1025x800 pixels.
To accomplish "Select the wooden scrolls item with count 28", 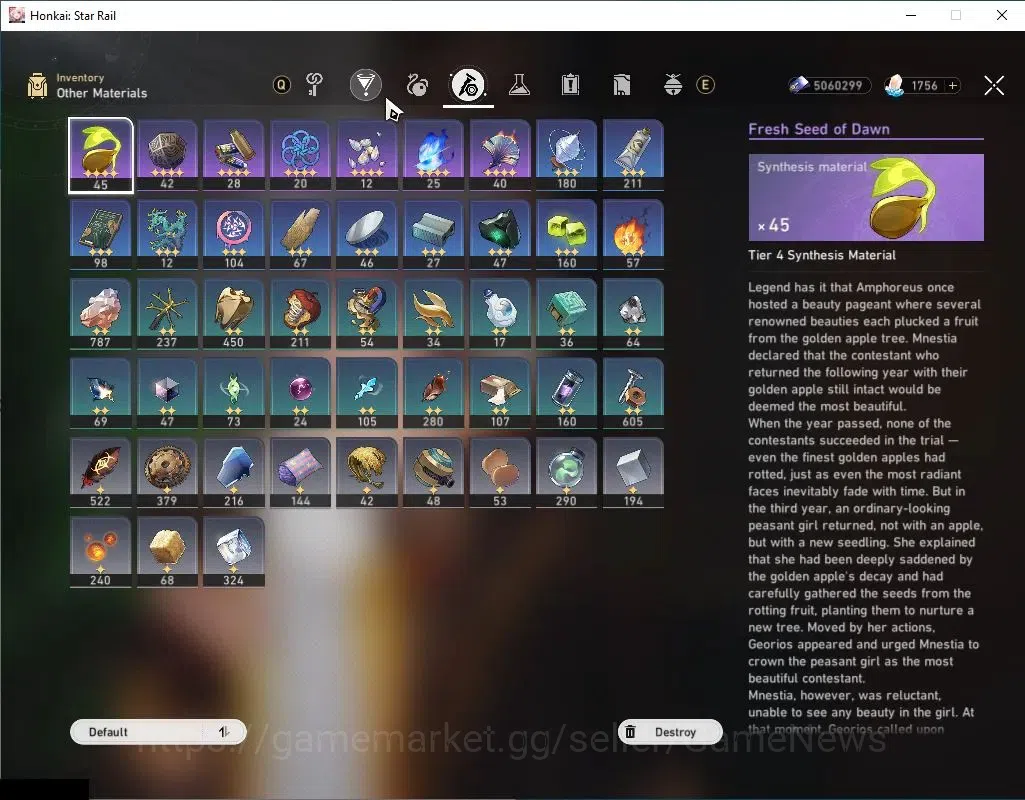I will 233,156.
